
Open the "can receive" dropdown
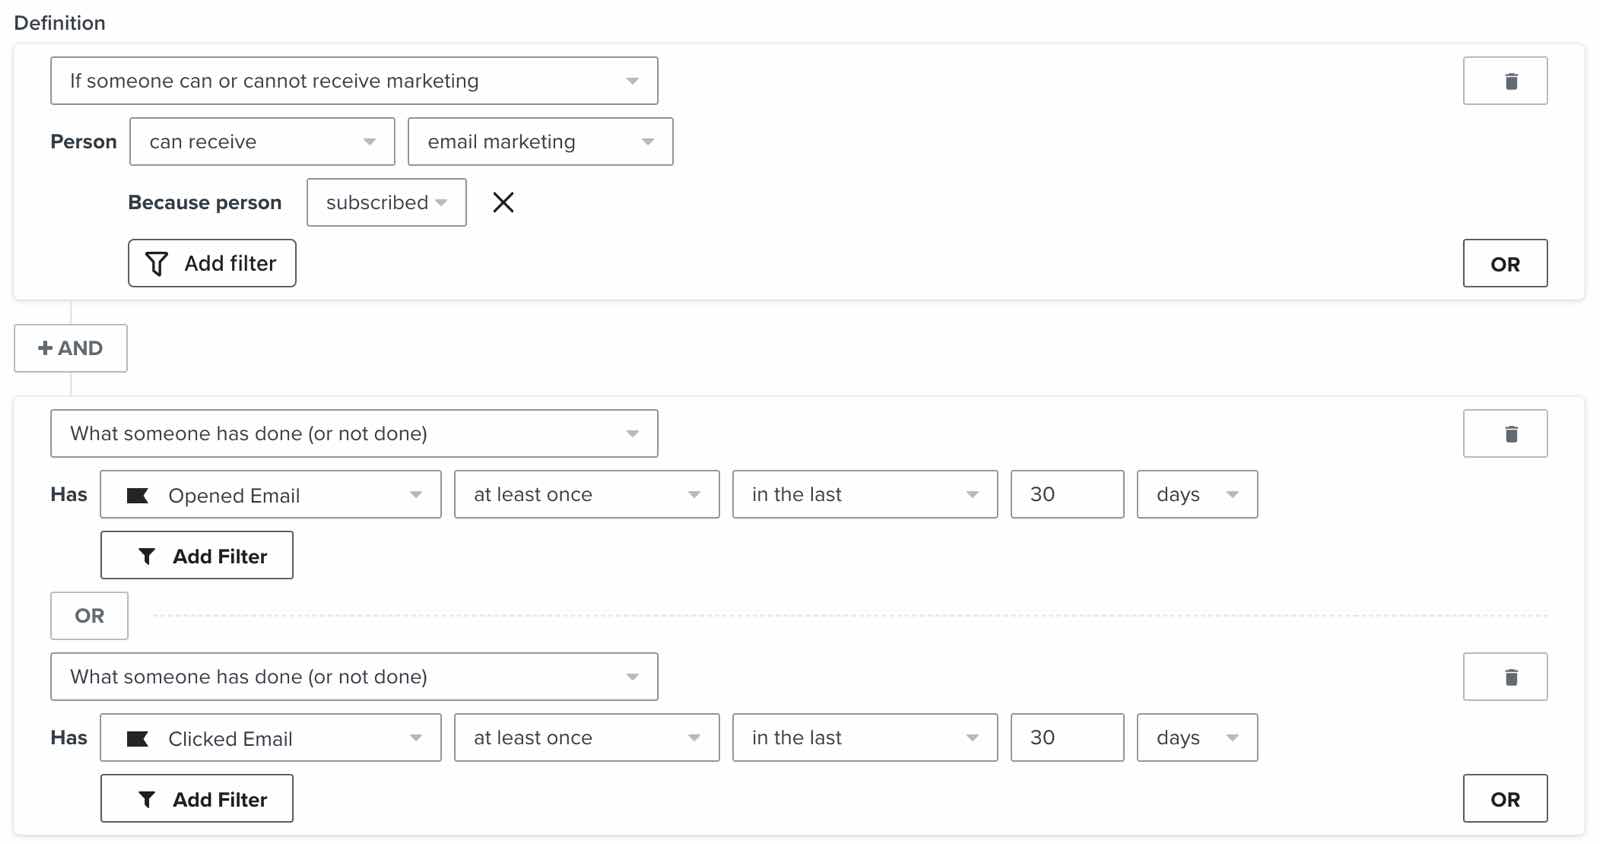click(x=261, y=141)
